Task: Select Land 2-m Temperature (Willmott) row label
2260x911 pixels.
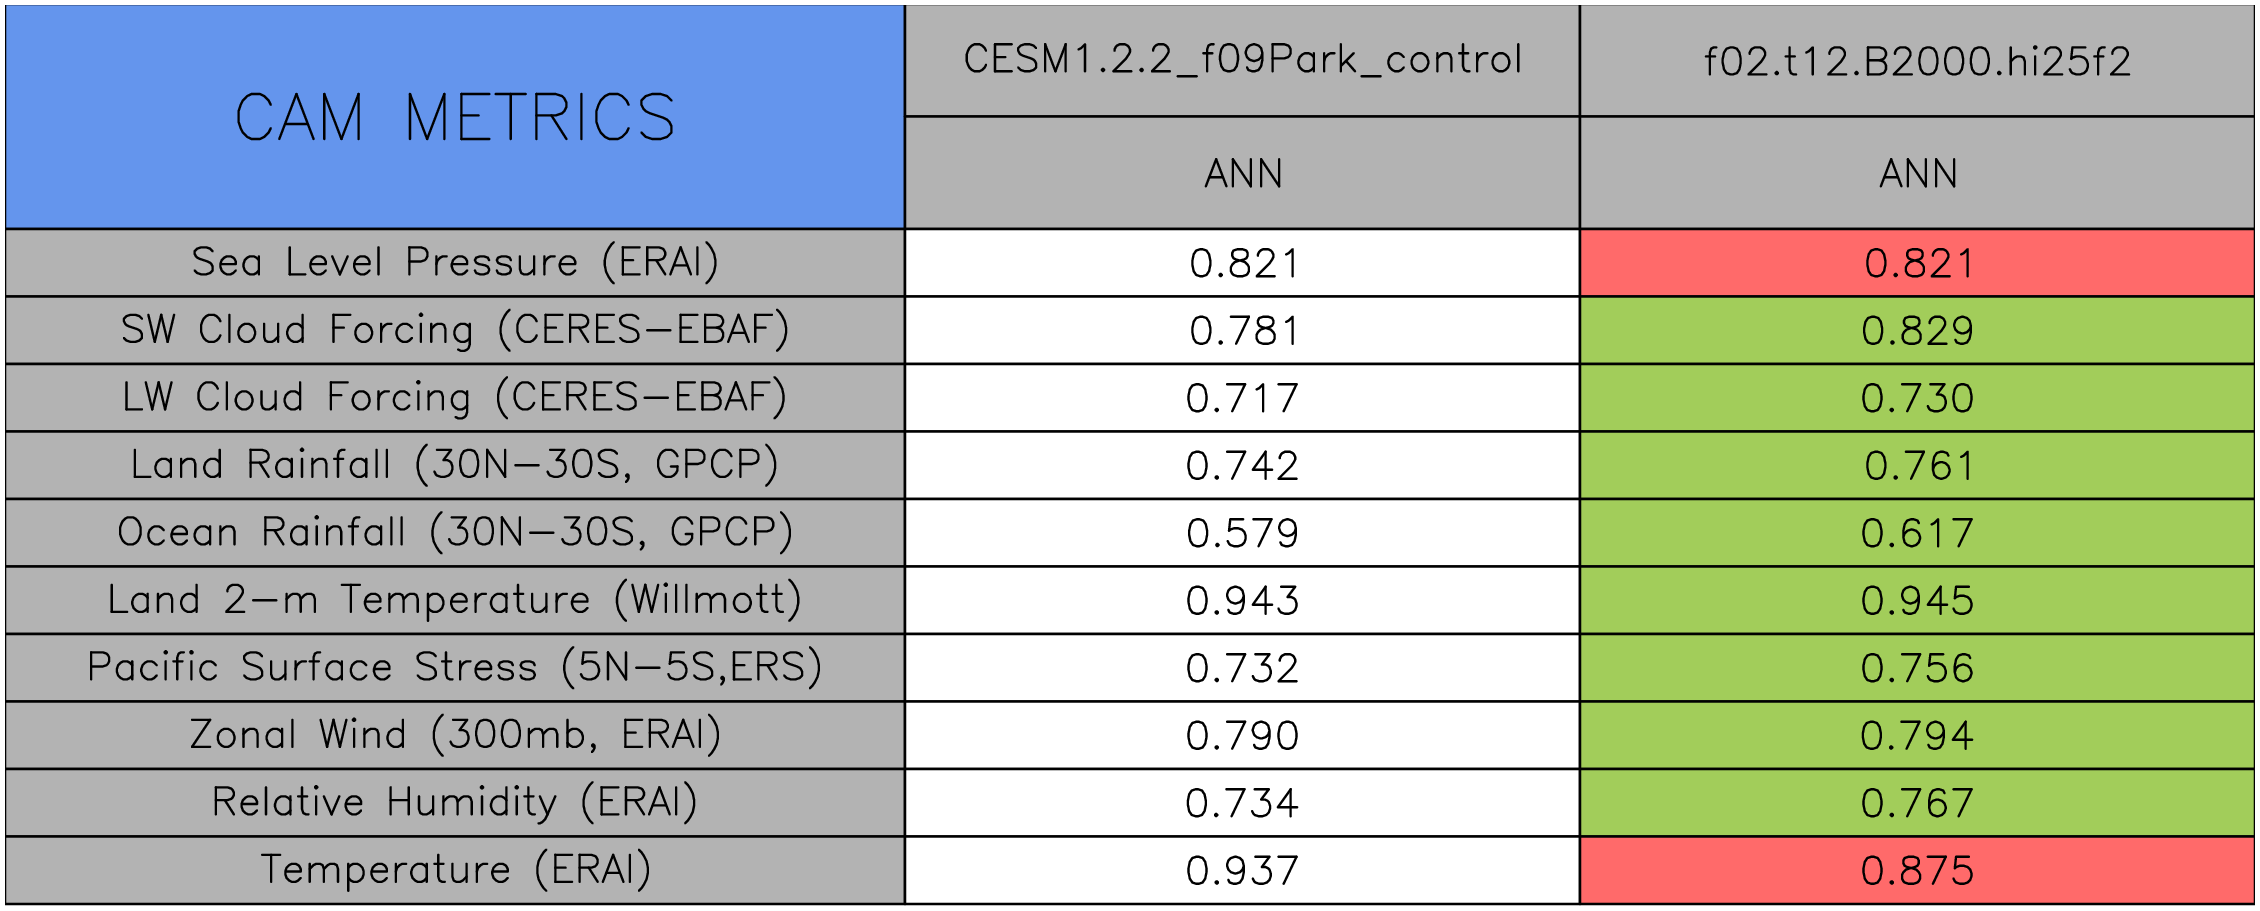Action: coord(455,600)
